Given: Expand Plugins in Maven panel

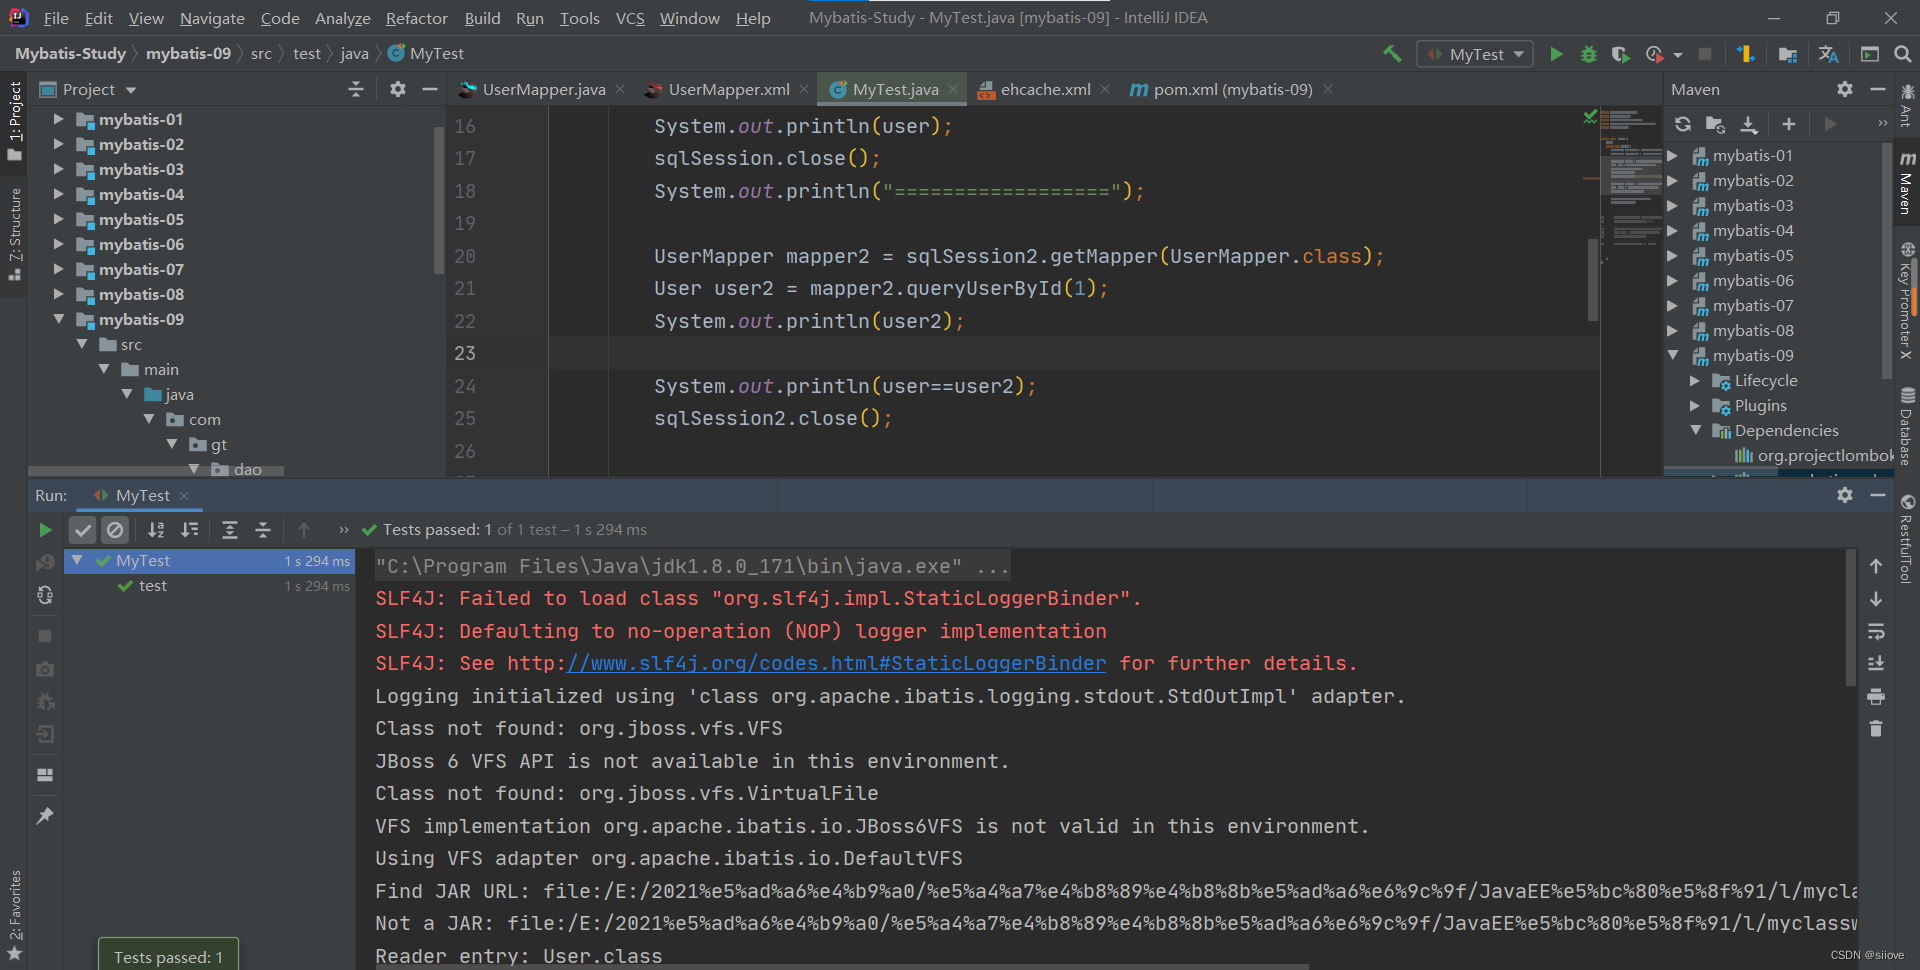Looking at the screenshot, I should (x=1695, y=406).
